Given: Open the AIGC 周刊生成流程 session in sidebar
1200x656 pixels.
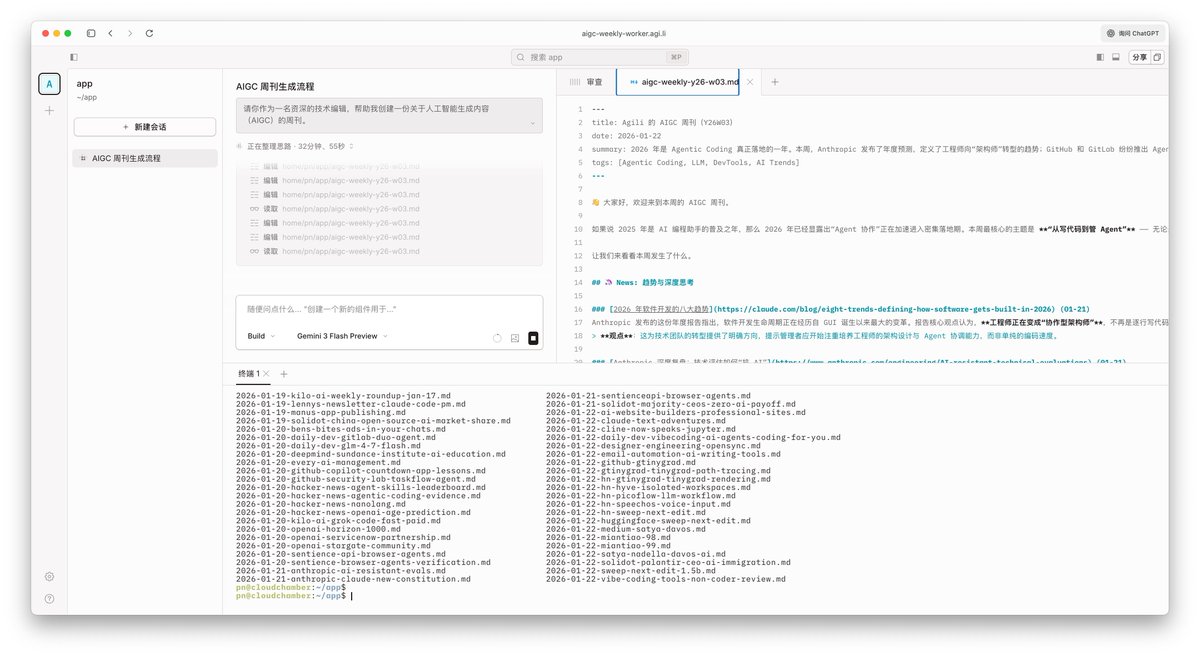Looking at the screenshot, I should [145, 158].
